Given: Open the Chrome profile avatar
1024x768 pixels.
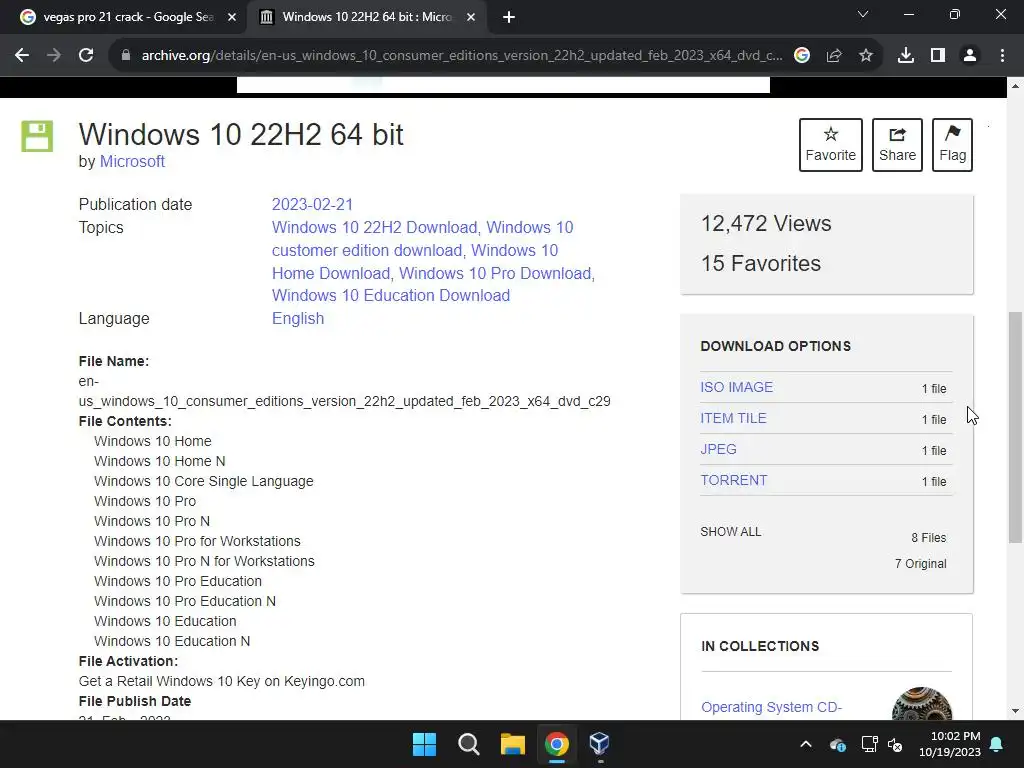Looking at the screenshot, I should pos(970,56).
